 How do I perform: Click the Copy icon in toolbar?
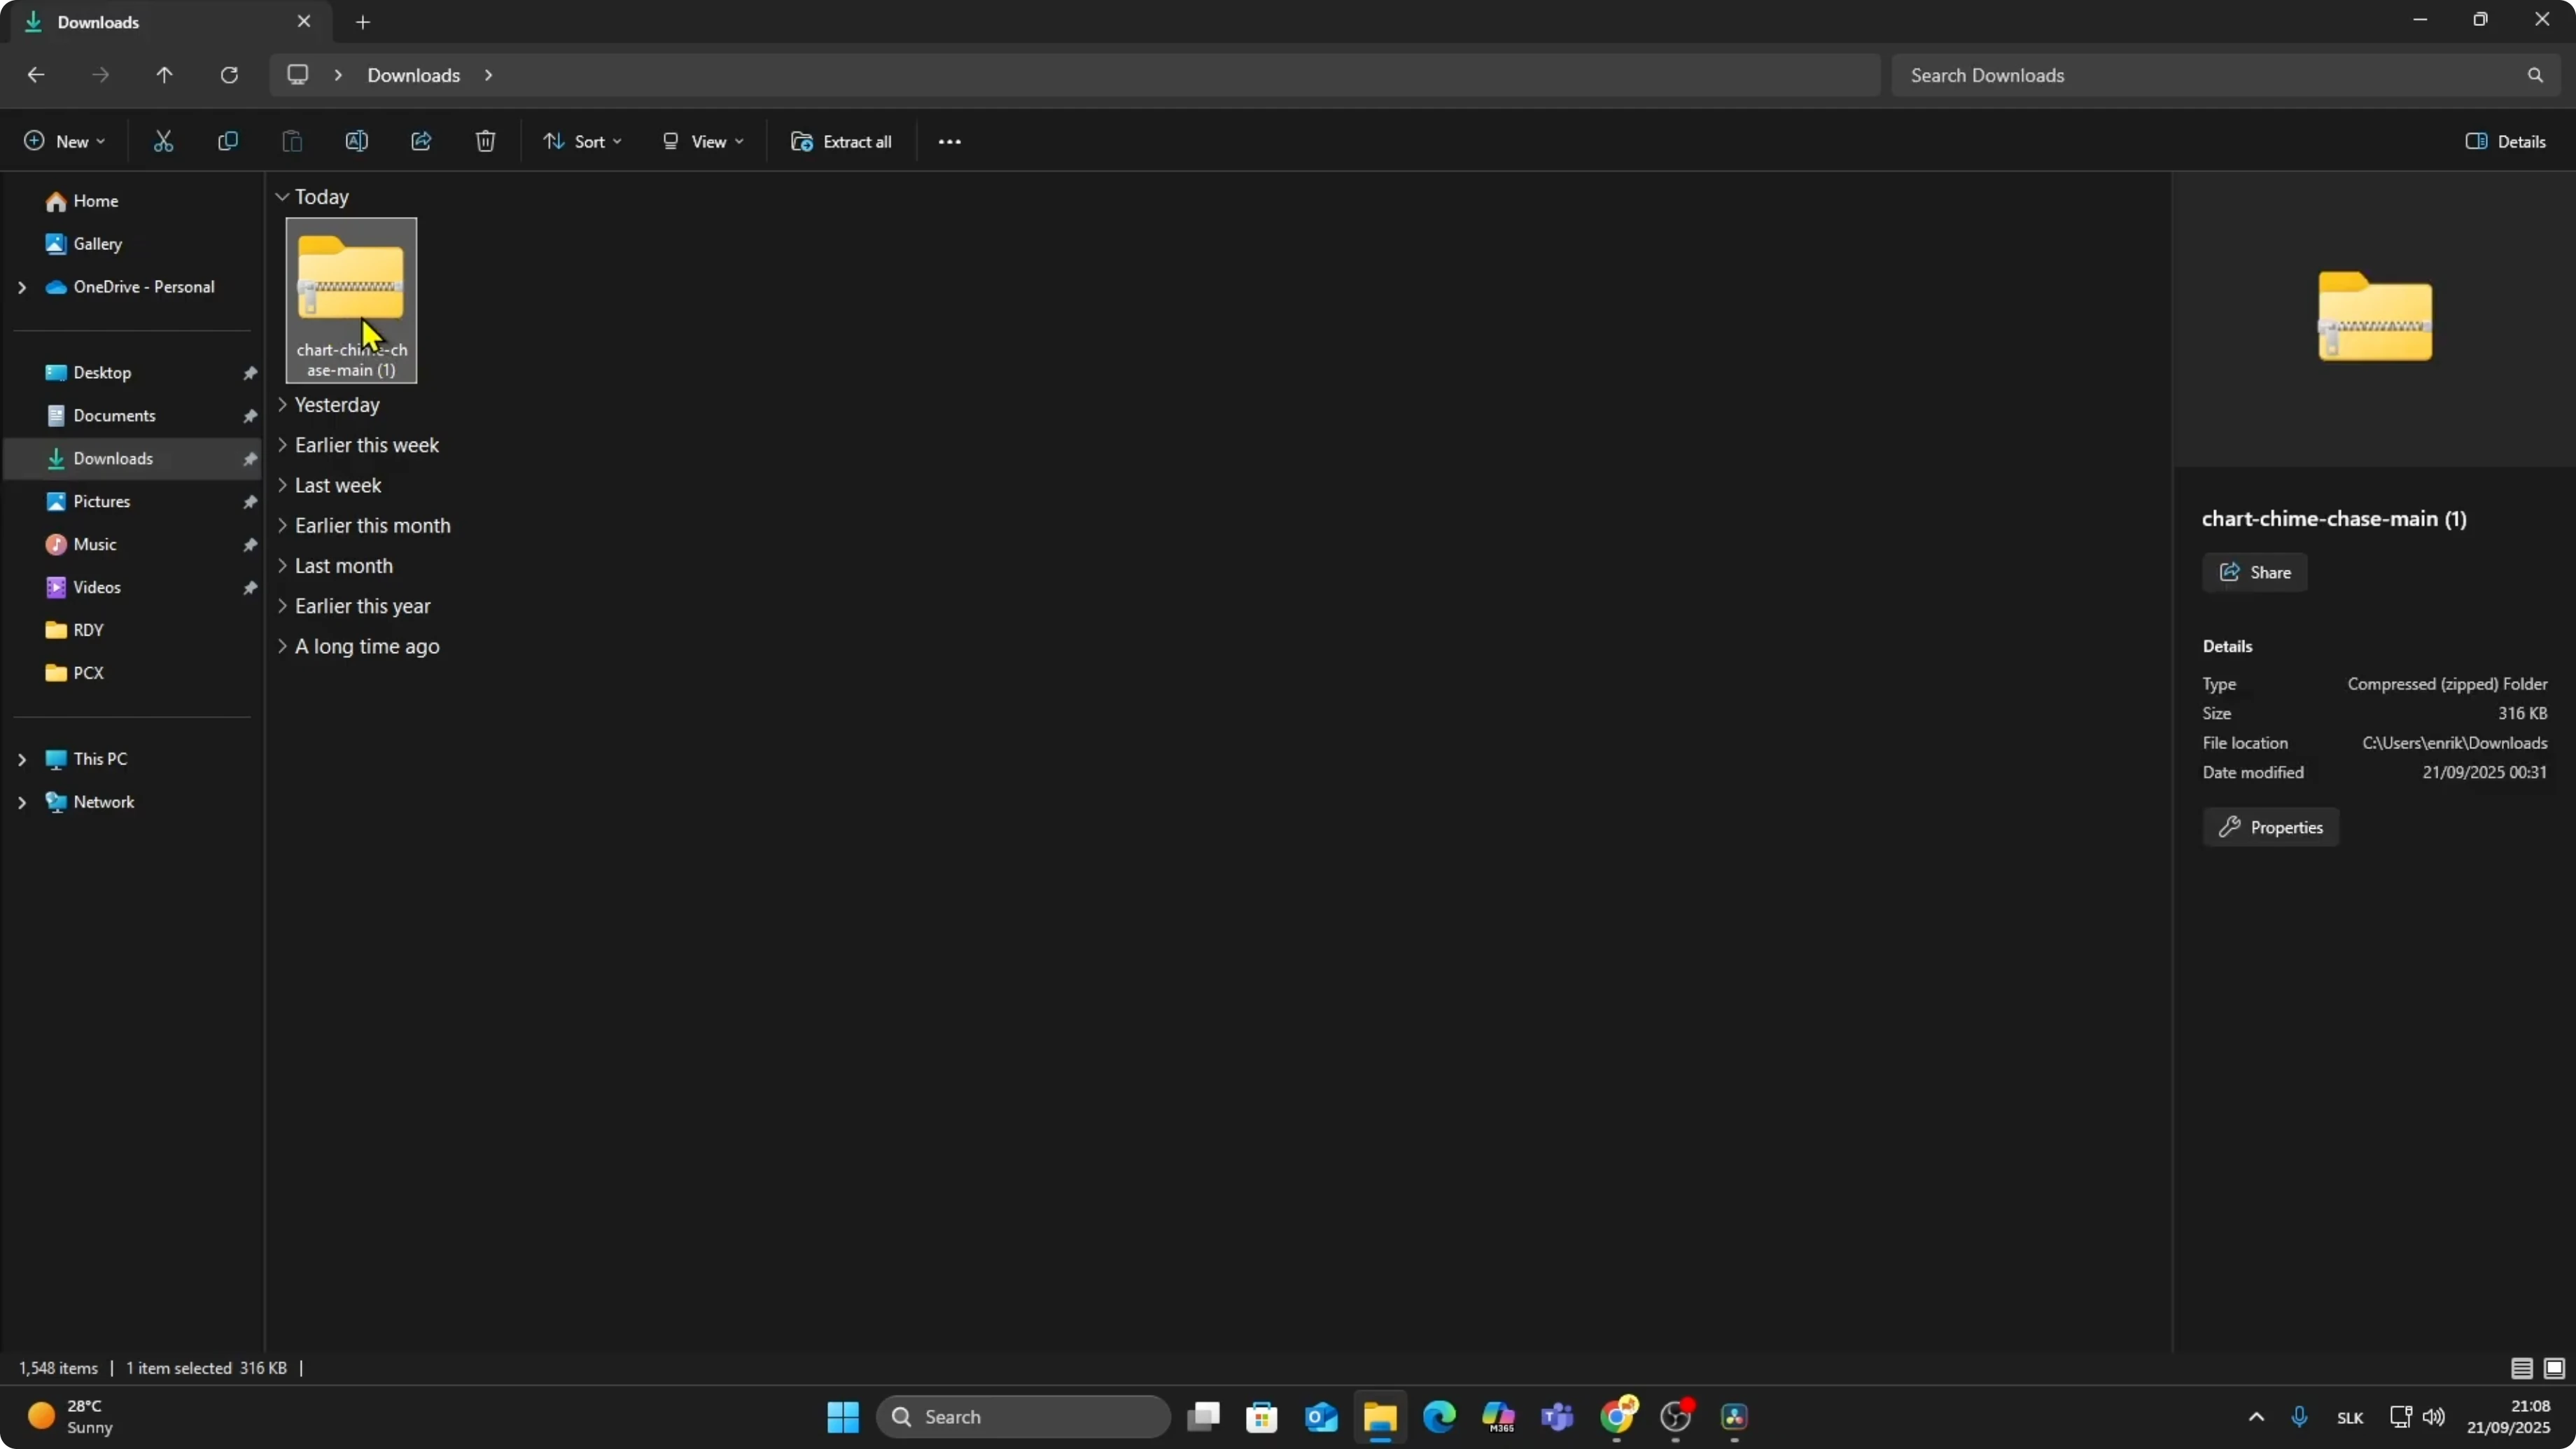tap(228, 141)
